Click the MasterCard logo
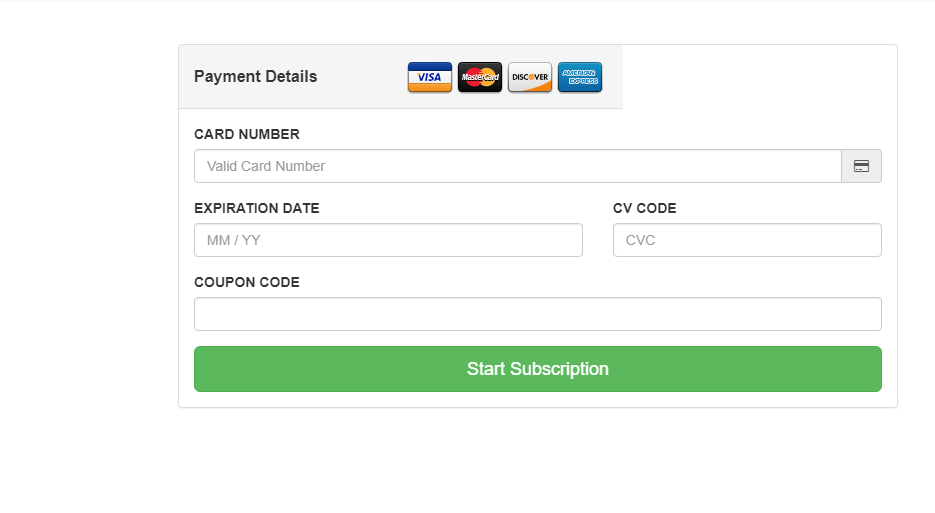 click(x=480, y=77)
